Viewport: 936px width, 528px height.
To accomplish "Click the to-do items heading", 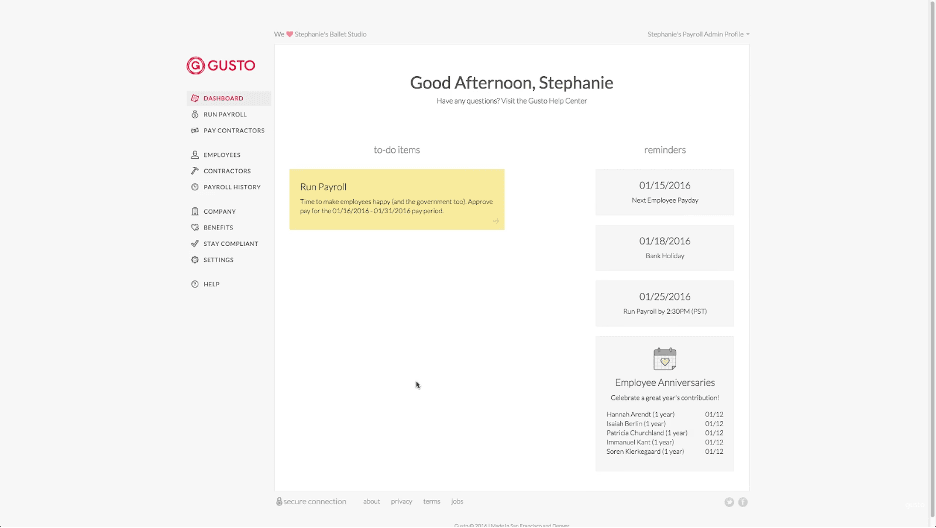I will [x=397, y=150].
